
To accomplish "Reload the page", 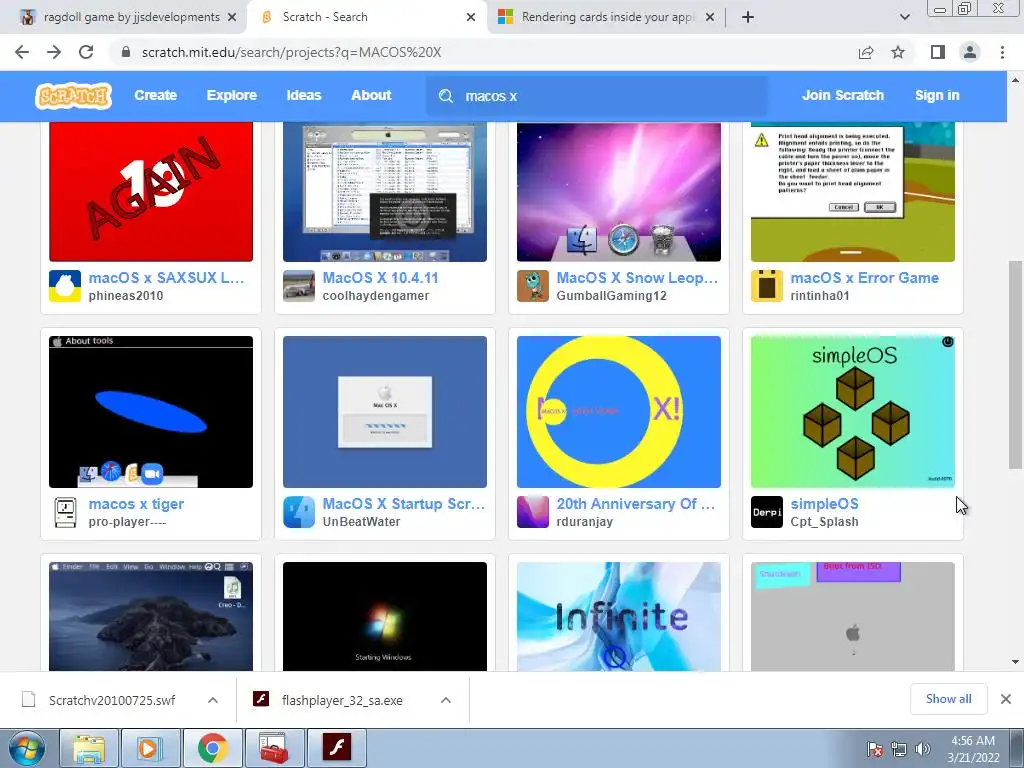I will click(86, 52).
